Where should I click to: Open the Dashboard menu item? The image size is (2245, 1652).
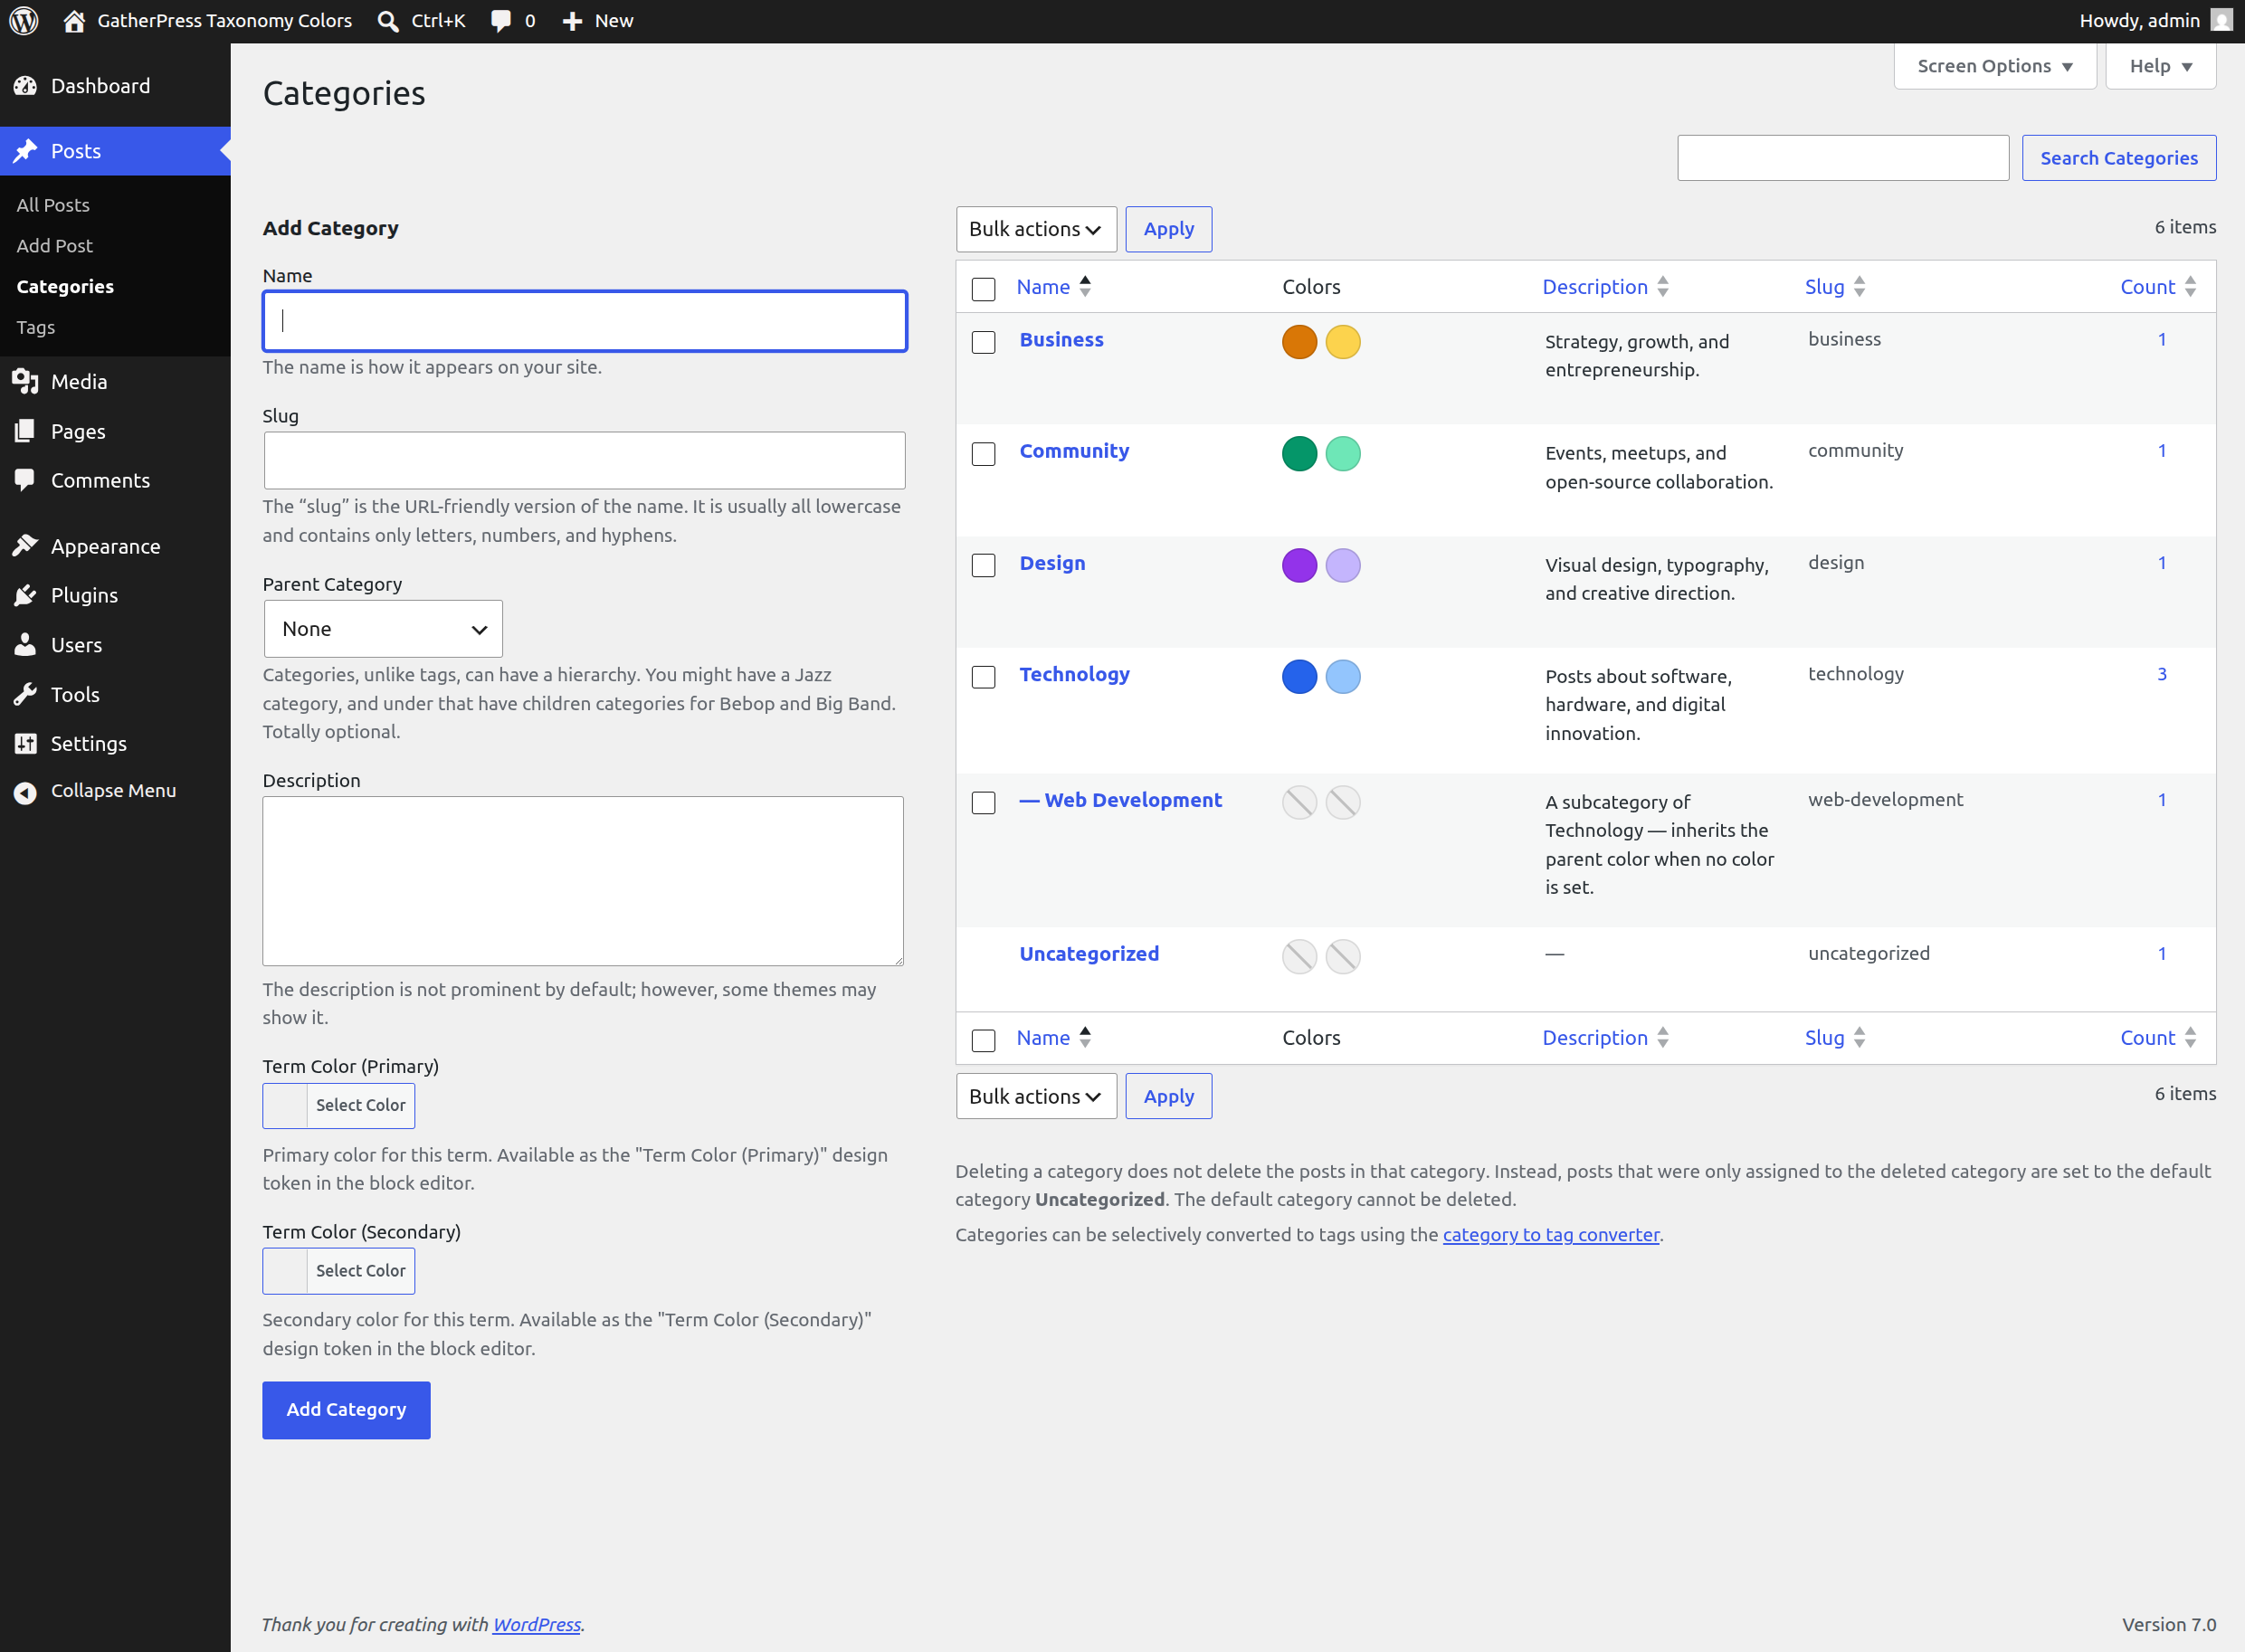tap(115, 86)
